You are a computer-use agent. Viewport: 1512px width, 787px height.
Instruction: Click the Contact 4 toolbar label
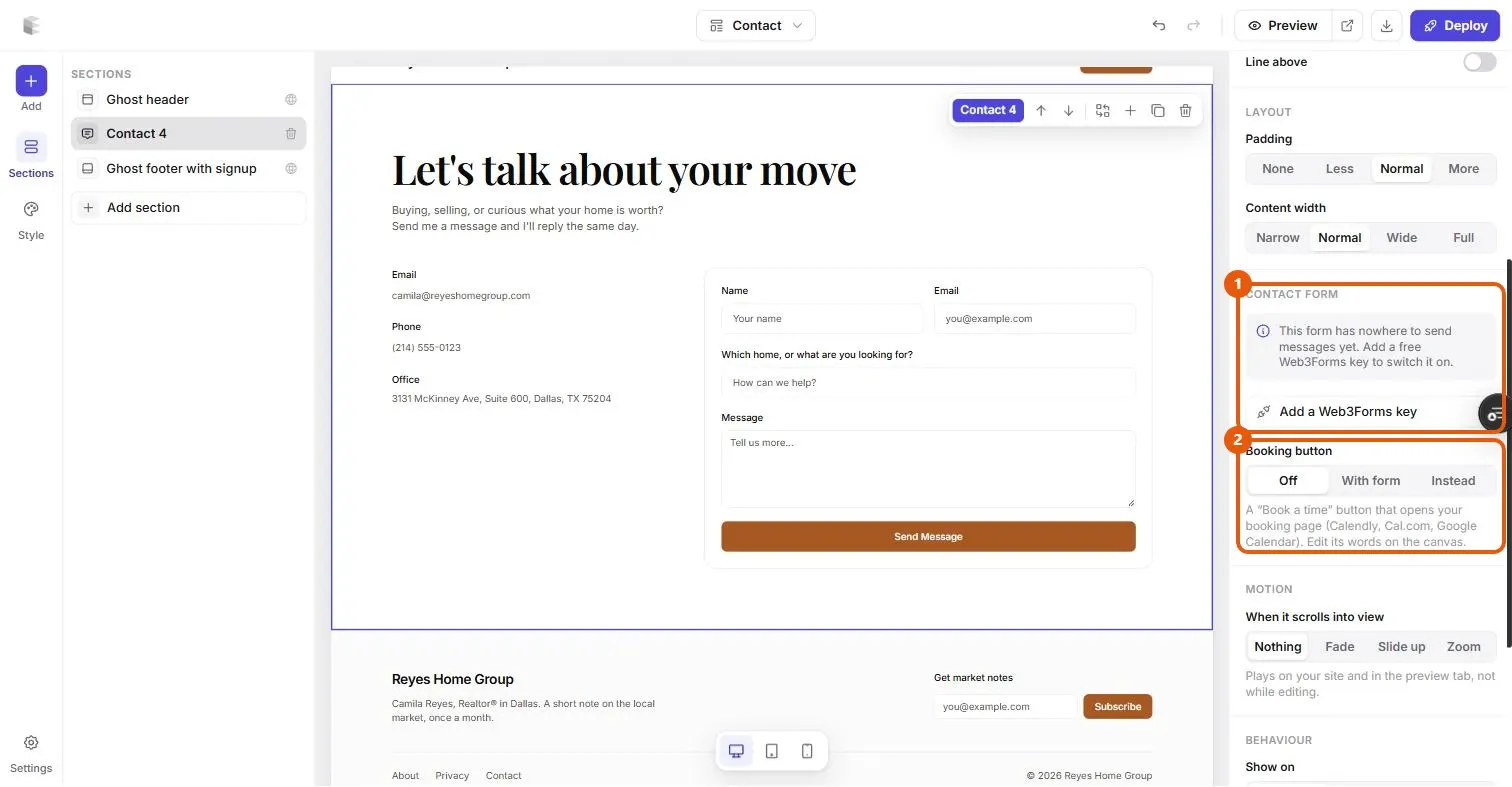point(988,110)
